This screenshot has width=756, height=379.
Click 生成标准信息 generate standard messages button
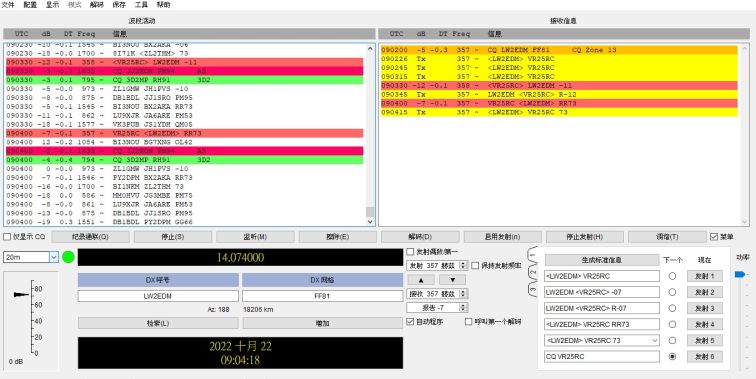[602, 260]
